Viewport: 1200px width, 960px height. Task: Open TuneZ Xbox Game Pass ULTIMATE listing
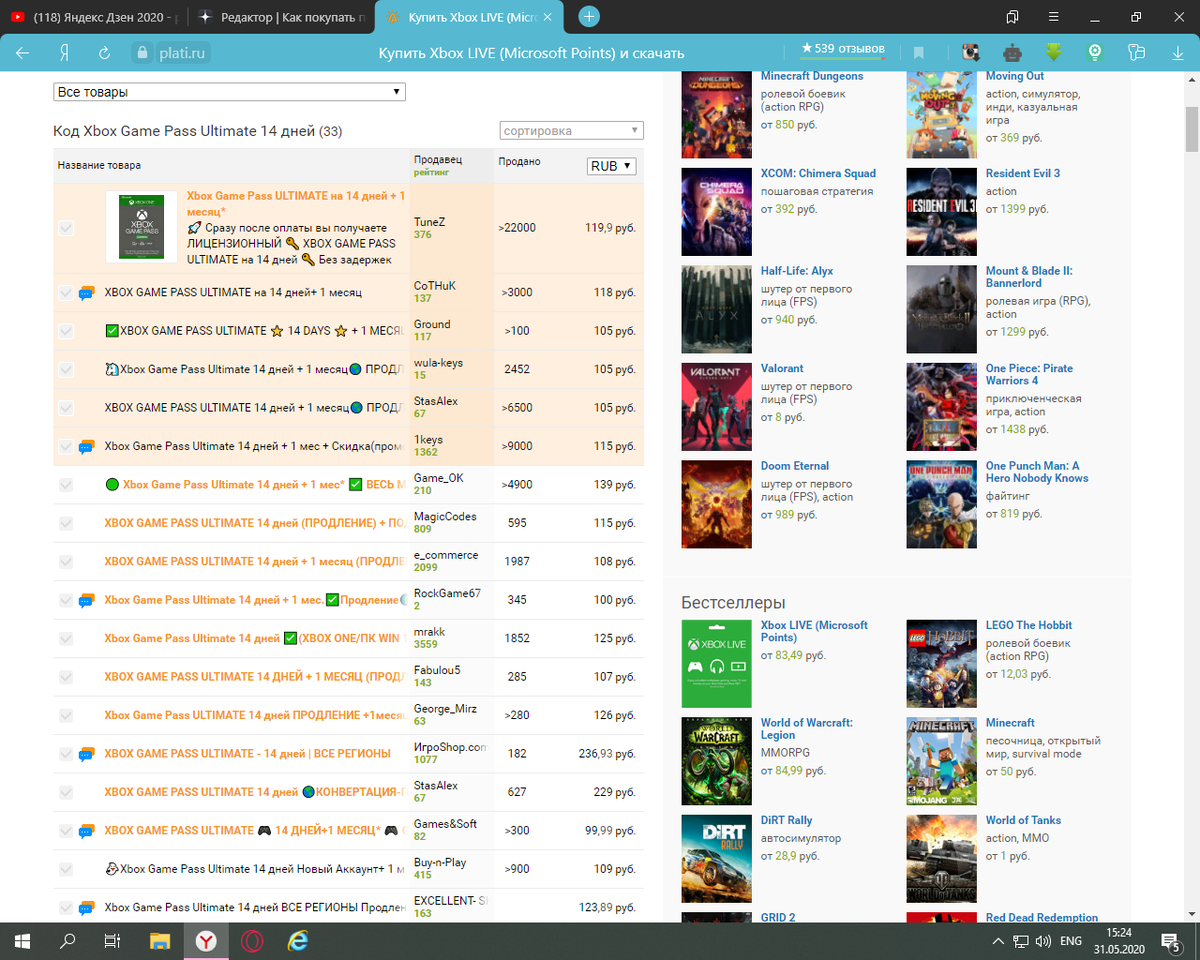[296, 203]
